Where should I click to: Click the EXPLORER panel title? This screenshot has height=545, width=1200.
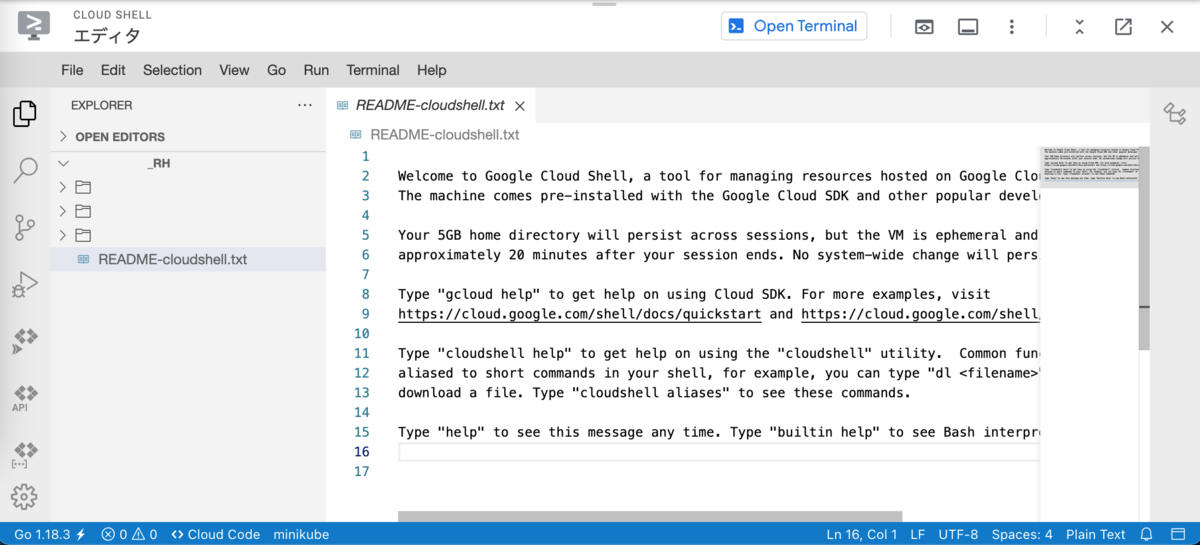pyautogui.click(x=101, y=105)
